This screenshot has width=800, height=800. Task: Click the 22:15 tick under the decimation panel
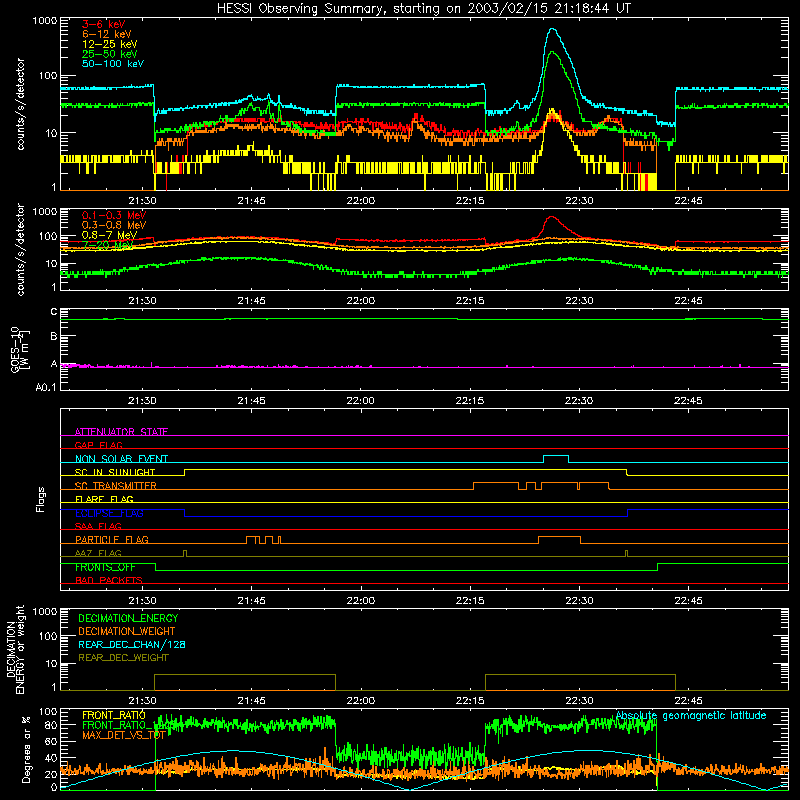470,701
